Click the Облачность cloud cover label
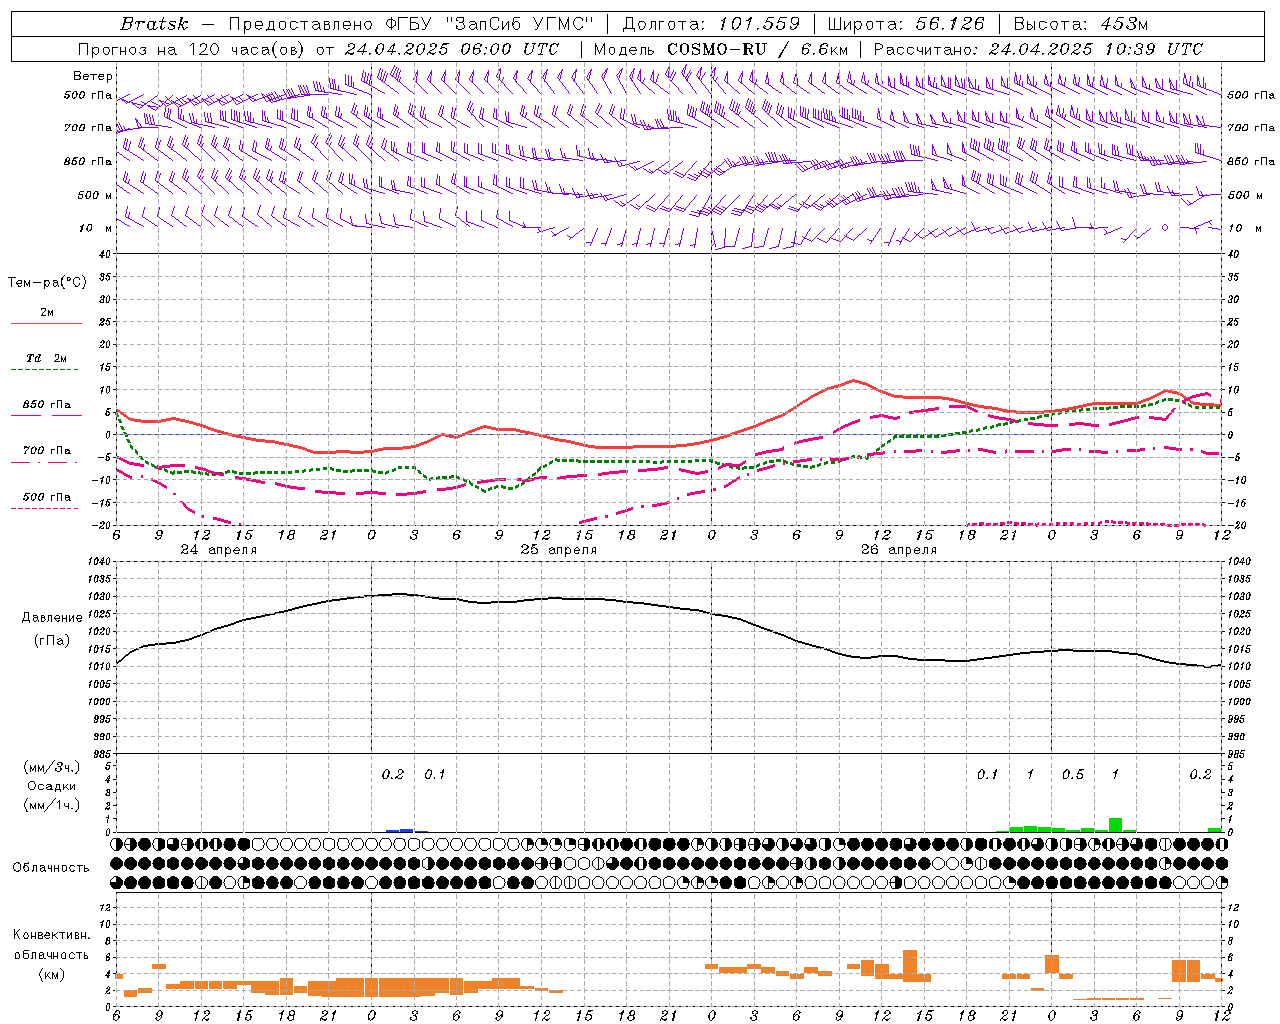This screenshot has width=1280, height=1024. coord(51,868)
